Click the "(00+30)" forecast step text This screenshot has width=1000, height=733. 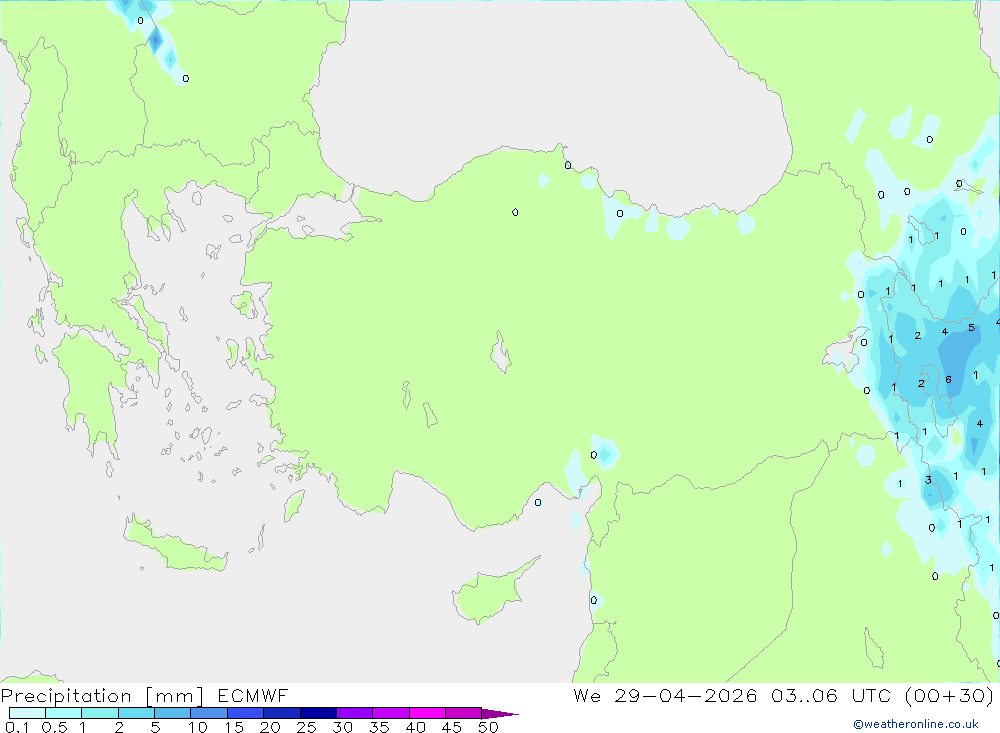(950, 696)
